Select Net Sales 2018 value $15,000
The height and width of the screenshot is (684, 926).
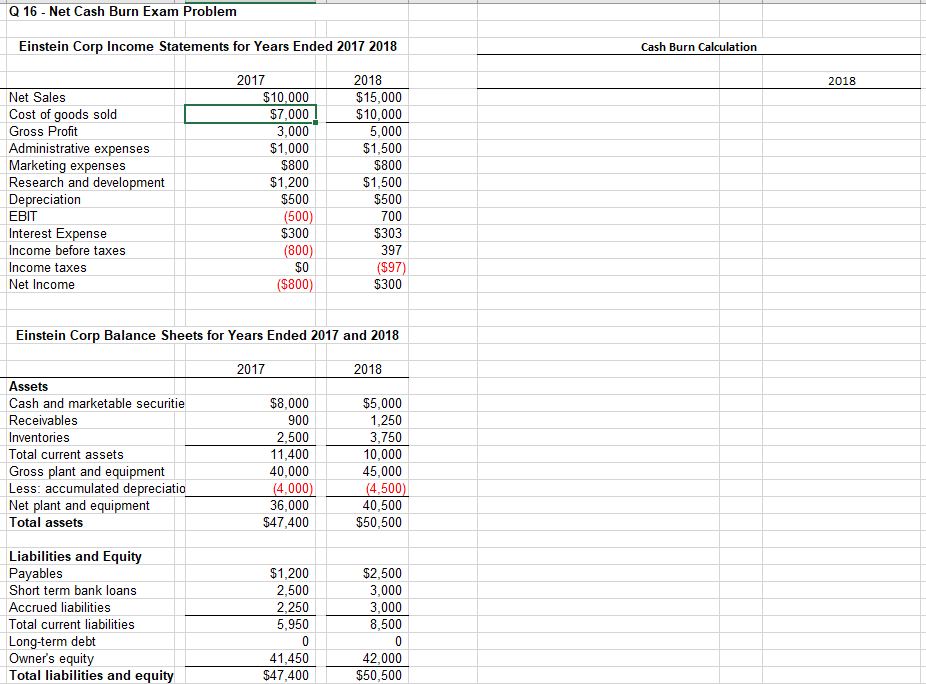pyautogui.click(x=379, y=97)
